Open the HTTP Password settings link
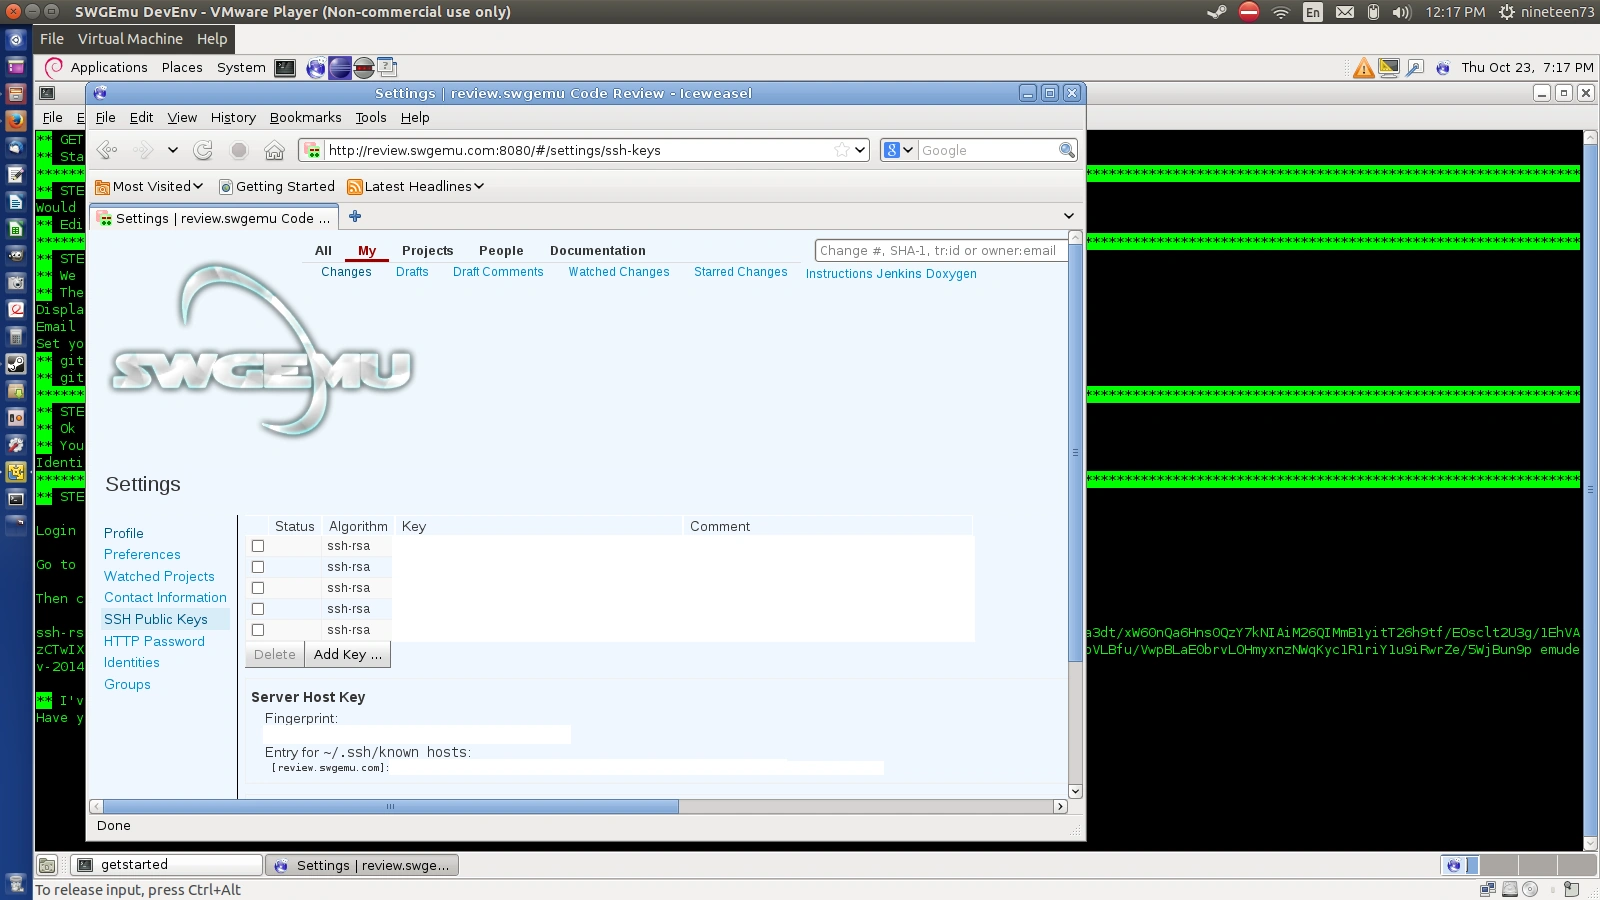This screenshot has width=1600, height=900. click(154, 641)
